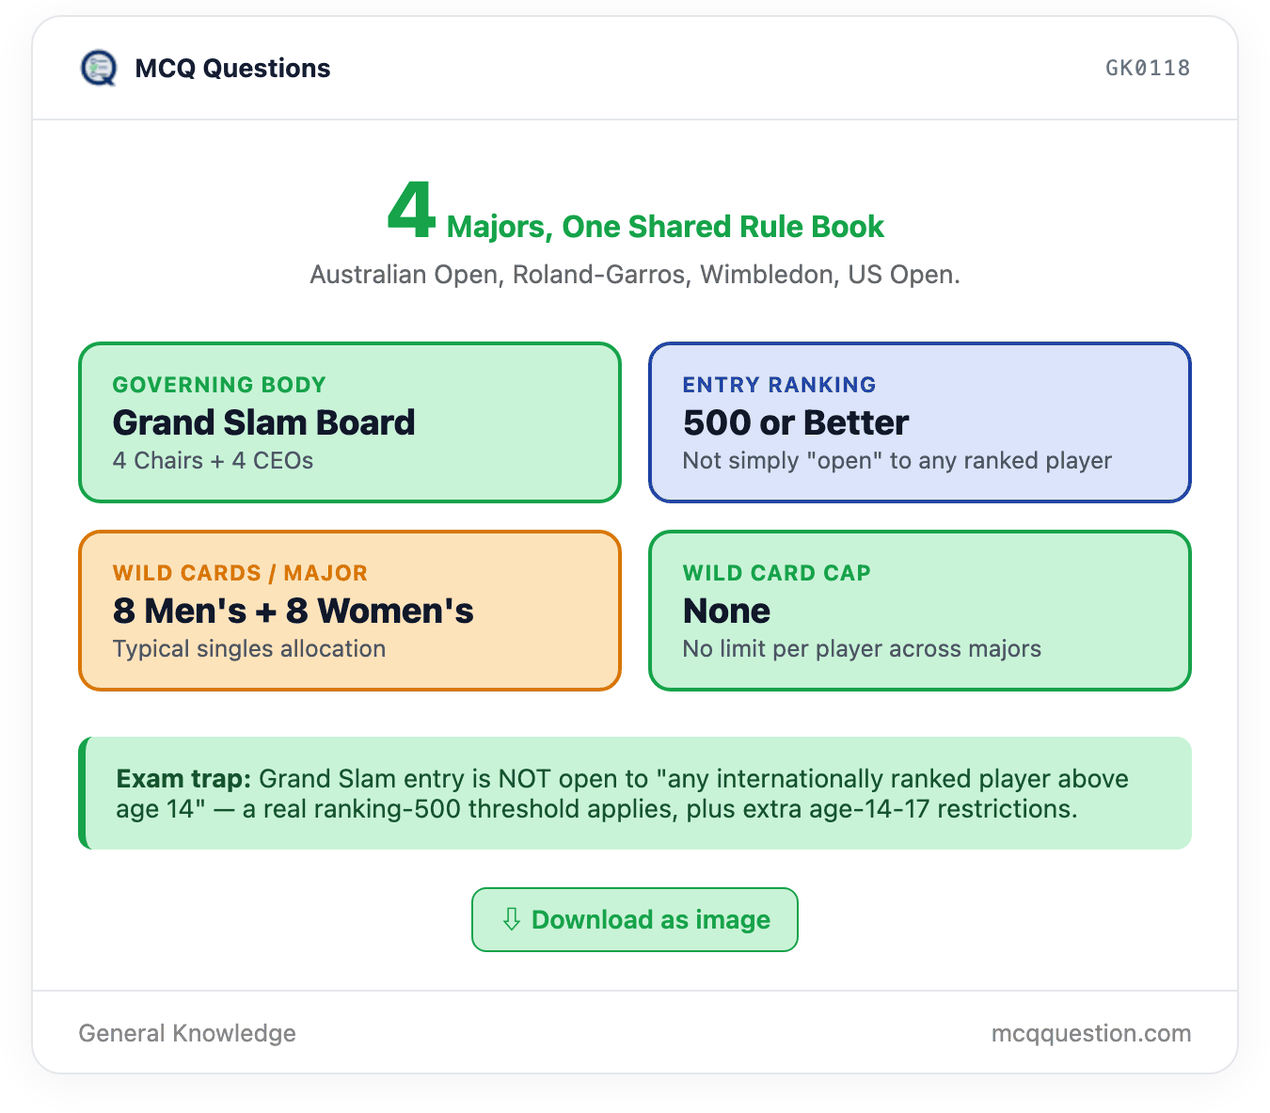The height and width of the screenshot is (1113, 1270).
Task: Open the General Knowledge category label
Action: point(187,1033)
